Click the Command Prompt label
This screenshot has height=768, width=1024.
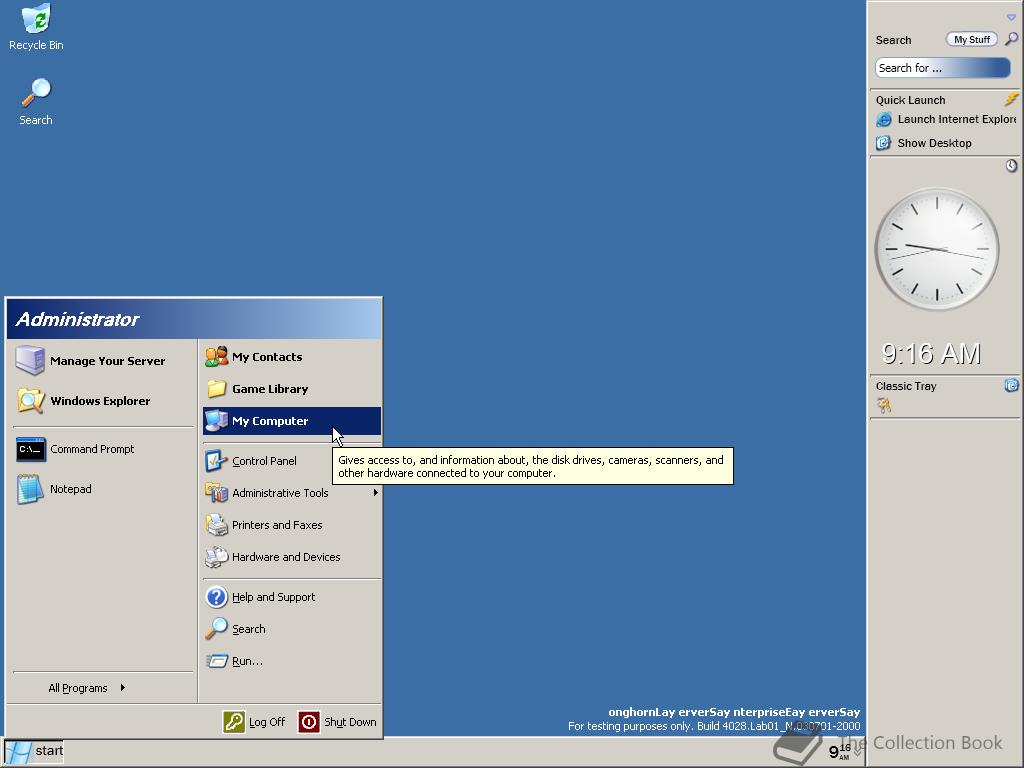[x=92, y=449]
